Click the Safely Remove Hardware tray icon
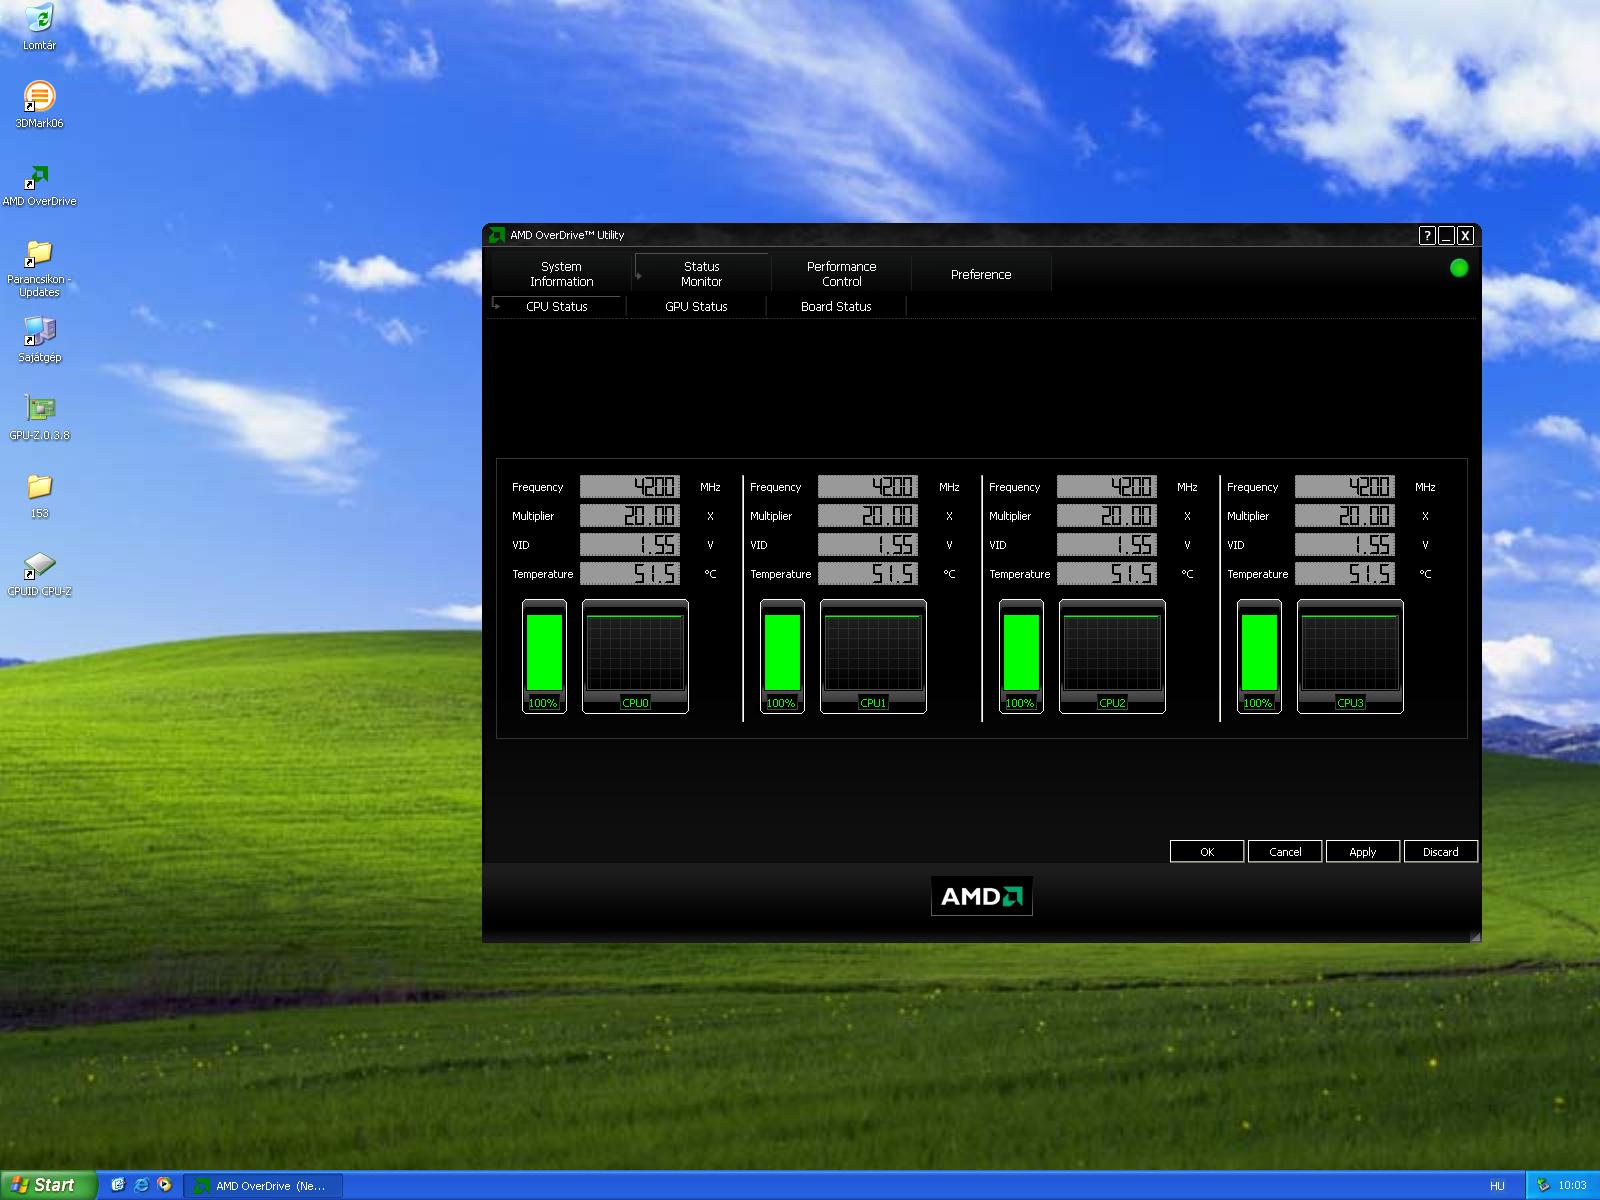1600x1200 pixels. tap(1543, 1185)
